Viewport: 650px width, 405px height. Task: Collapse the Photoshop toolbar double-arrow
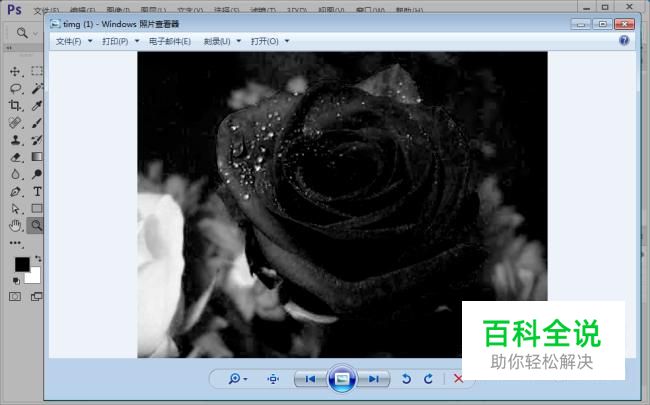click(x=8, y=48)
